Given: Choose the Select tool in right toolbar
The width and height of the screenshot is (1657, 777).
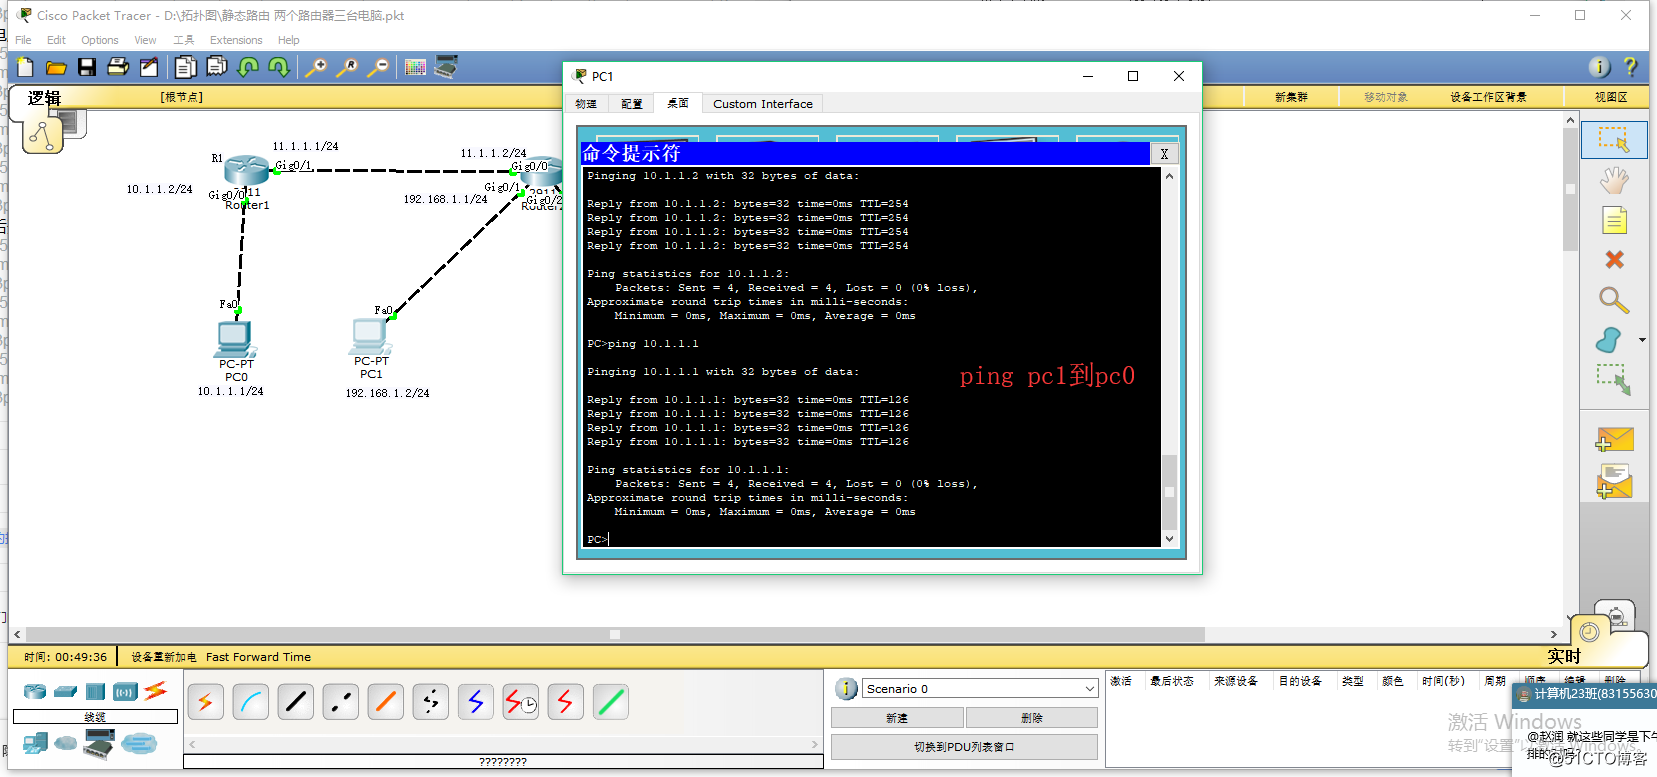Looking at the screenshot, I should (x=1614, y=139).
